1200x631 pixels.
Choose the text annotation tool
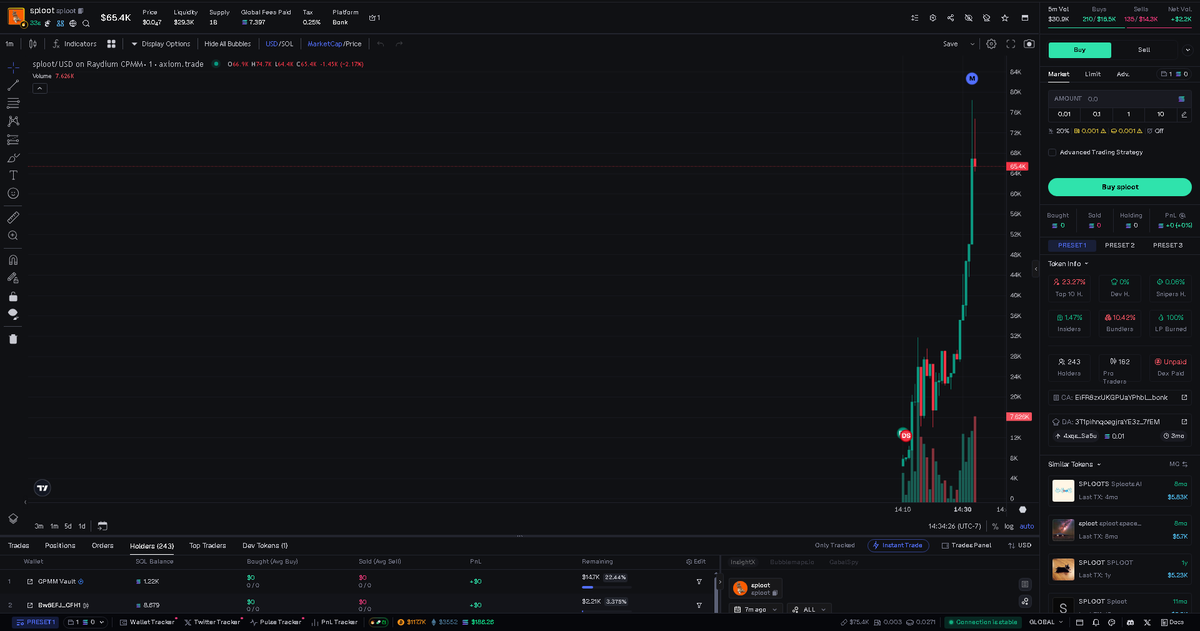point(13,175)
